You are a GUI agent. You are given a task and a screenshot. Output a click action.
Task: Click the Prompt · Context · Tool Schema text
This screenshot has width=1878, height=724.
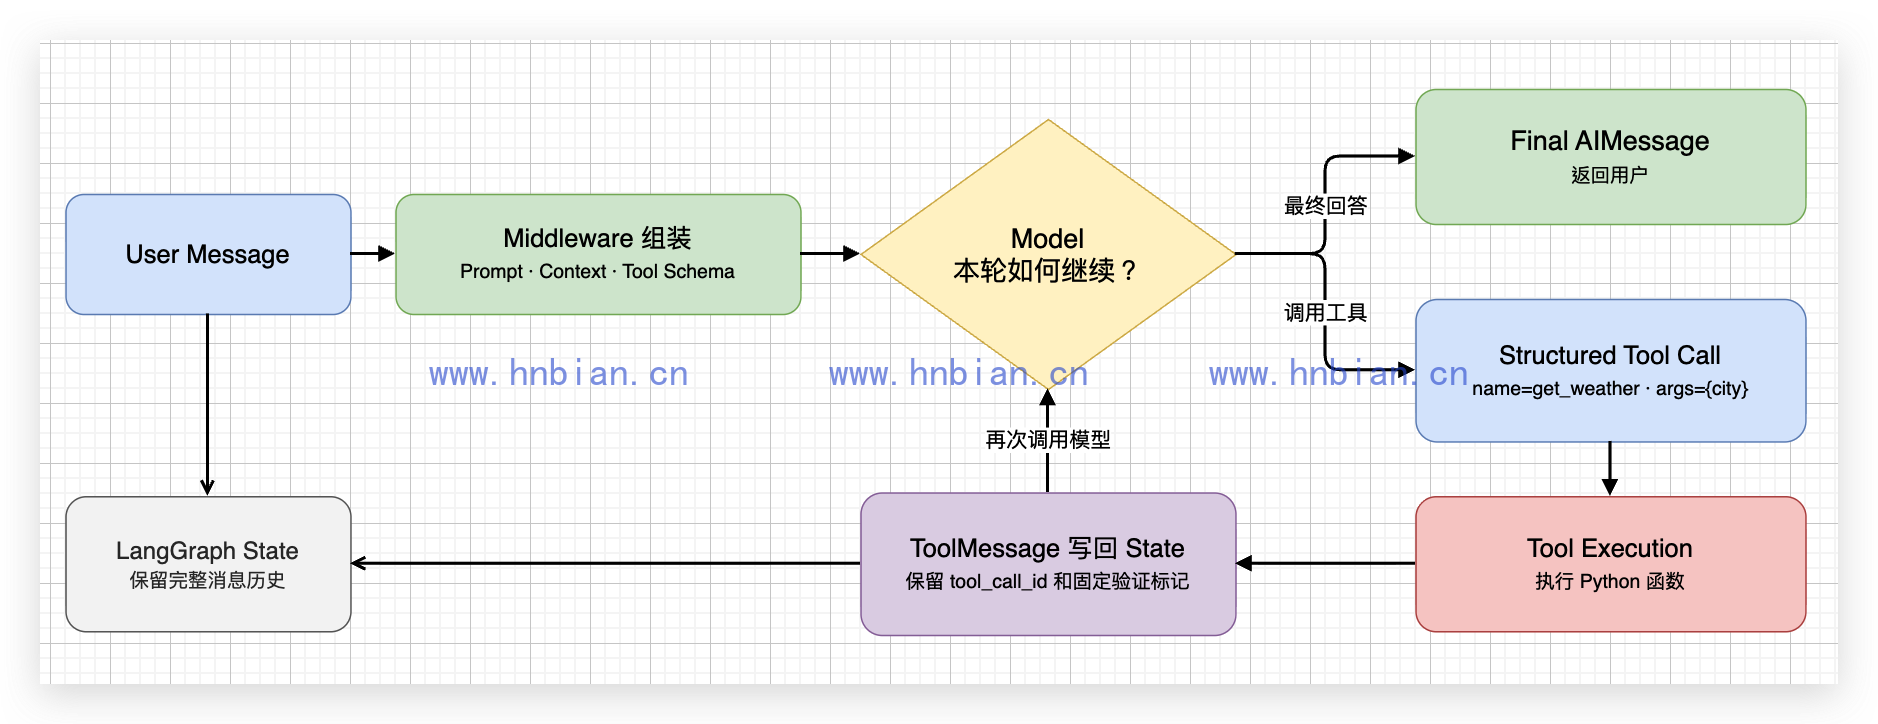[x=597, y=271]
